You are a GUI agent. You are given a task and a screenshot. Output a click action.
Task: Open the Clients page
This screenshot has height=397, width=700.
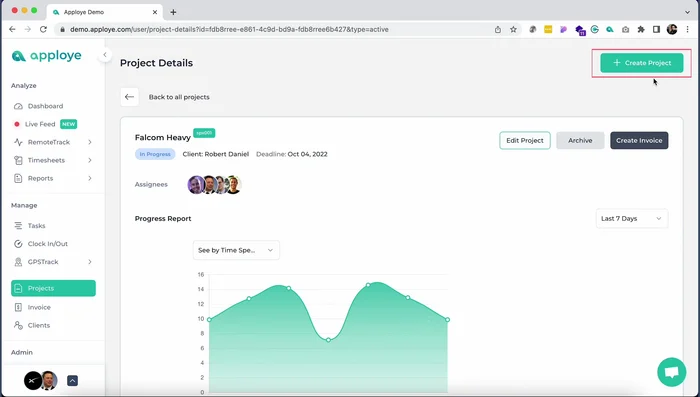38,325
